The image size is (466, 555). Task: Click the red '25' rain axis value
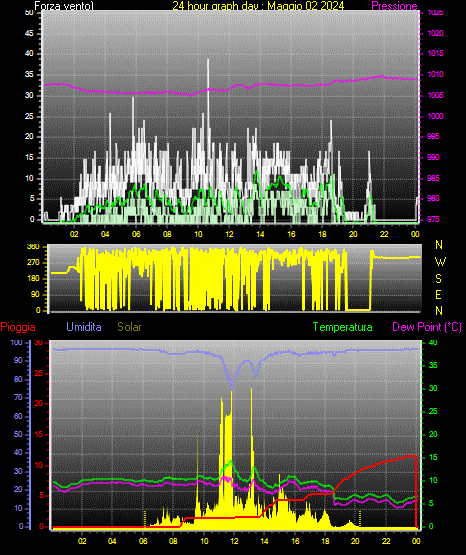pyautogui.click(x=39, y=373)
